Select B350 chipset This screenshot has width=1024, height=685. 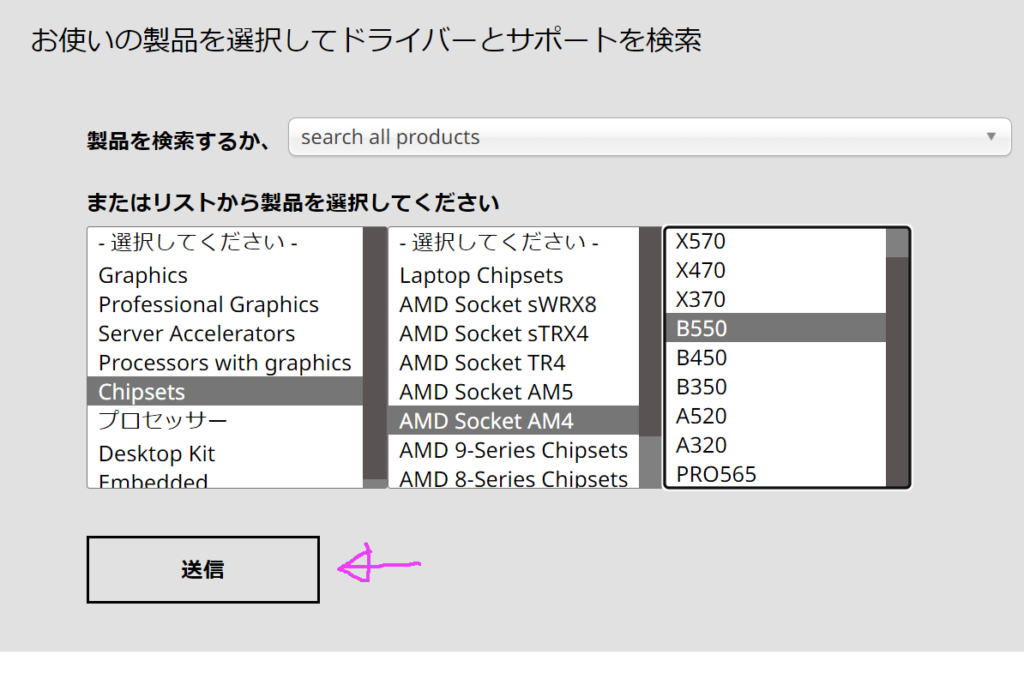(x=776, y=387)
